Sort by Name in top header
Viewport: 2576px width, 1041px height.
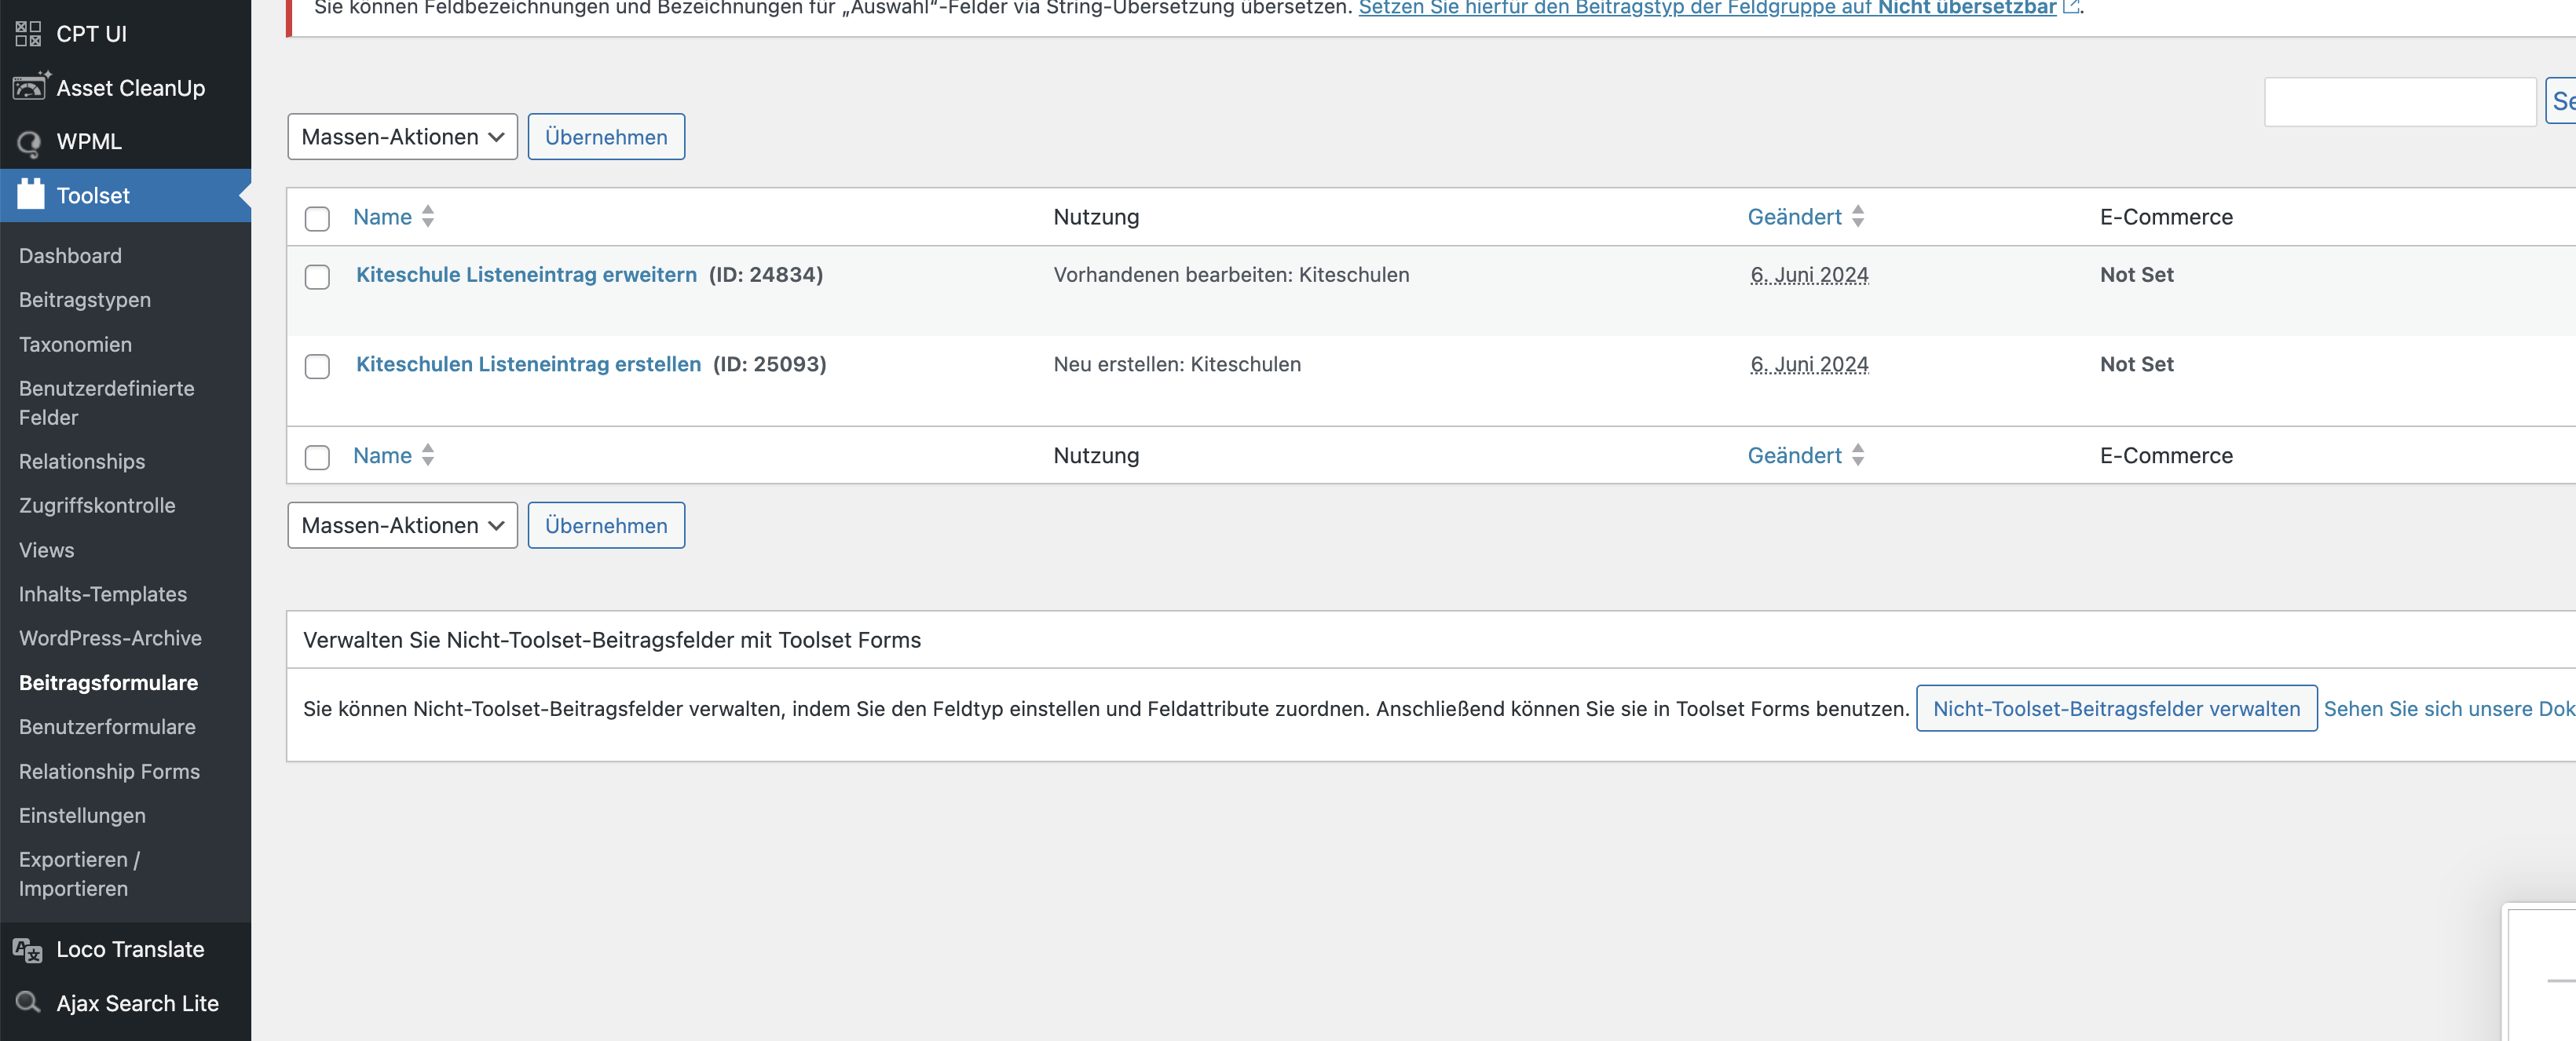(382, 217)
